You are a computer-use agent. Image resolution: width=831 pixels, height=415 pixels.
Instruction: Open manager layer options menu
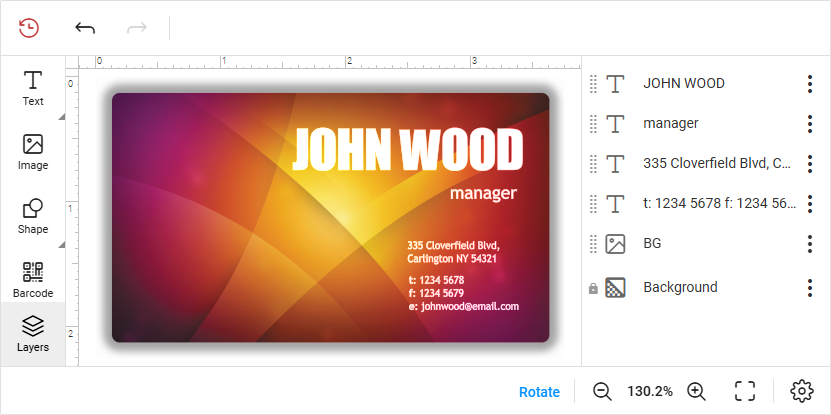810,123
